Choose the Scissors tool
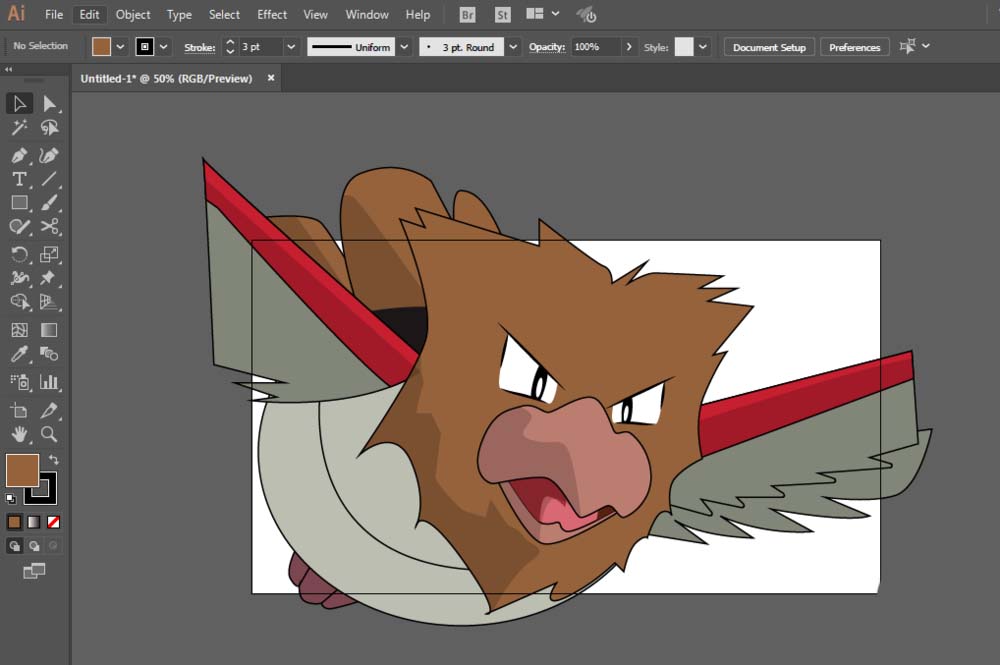The width and height of the screenshot is (1000, 665). pyautogui.click(x=49, y=226)
